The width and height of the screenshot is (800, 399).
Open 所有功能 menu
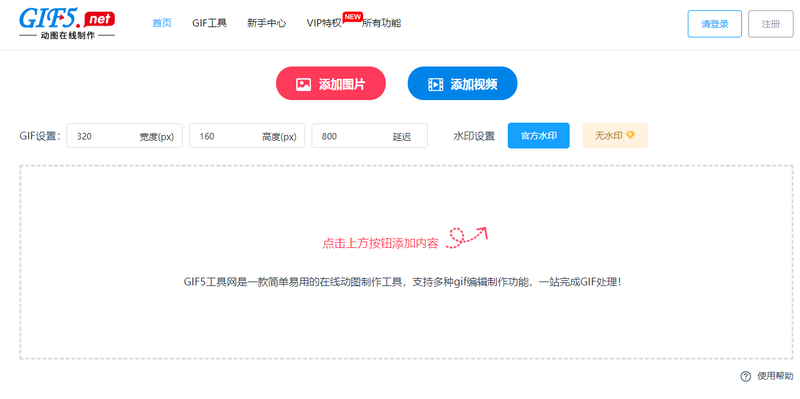pyautogui.click(x=382, y=23)
